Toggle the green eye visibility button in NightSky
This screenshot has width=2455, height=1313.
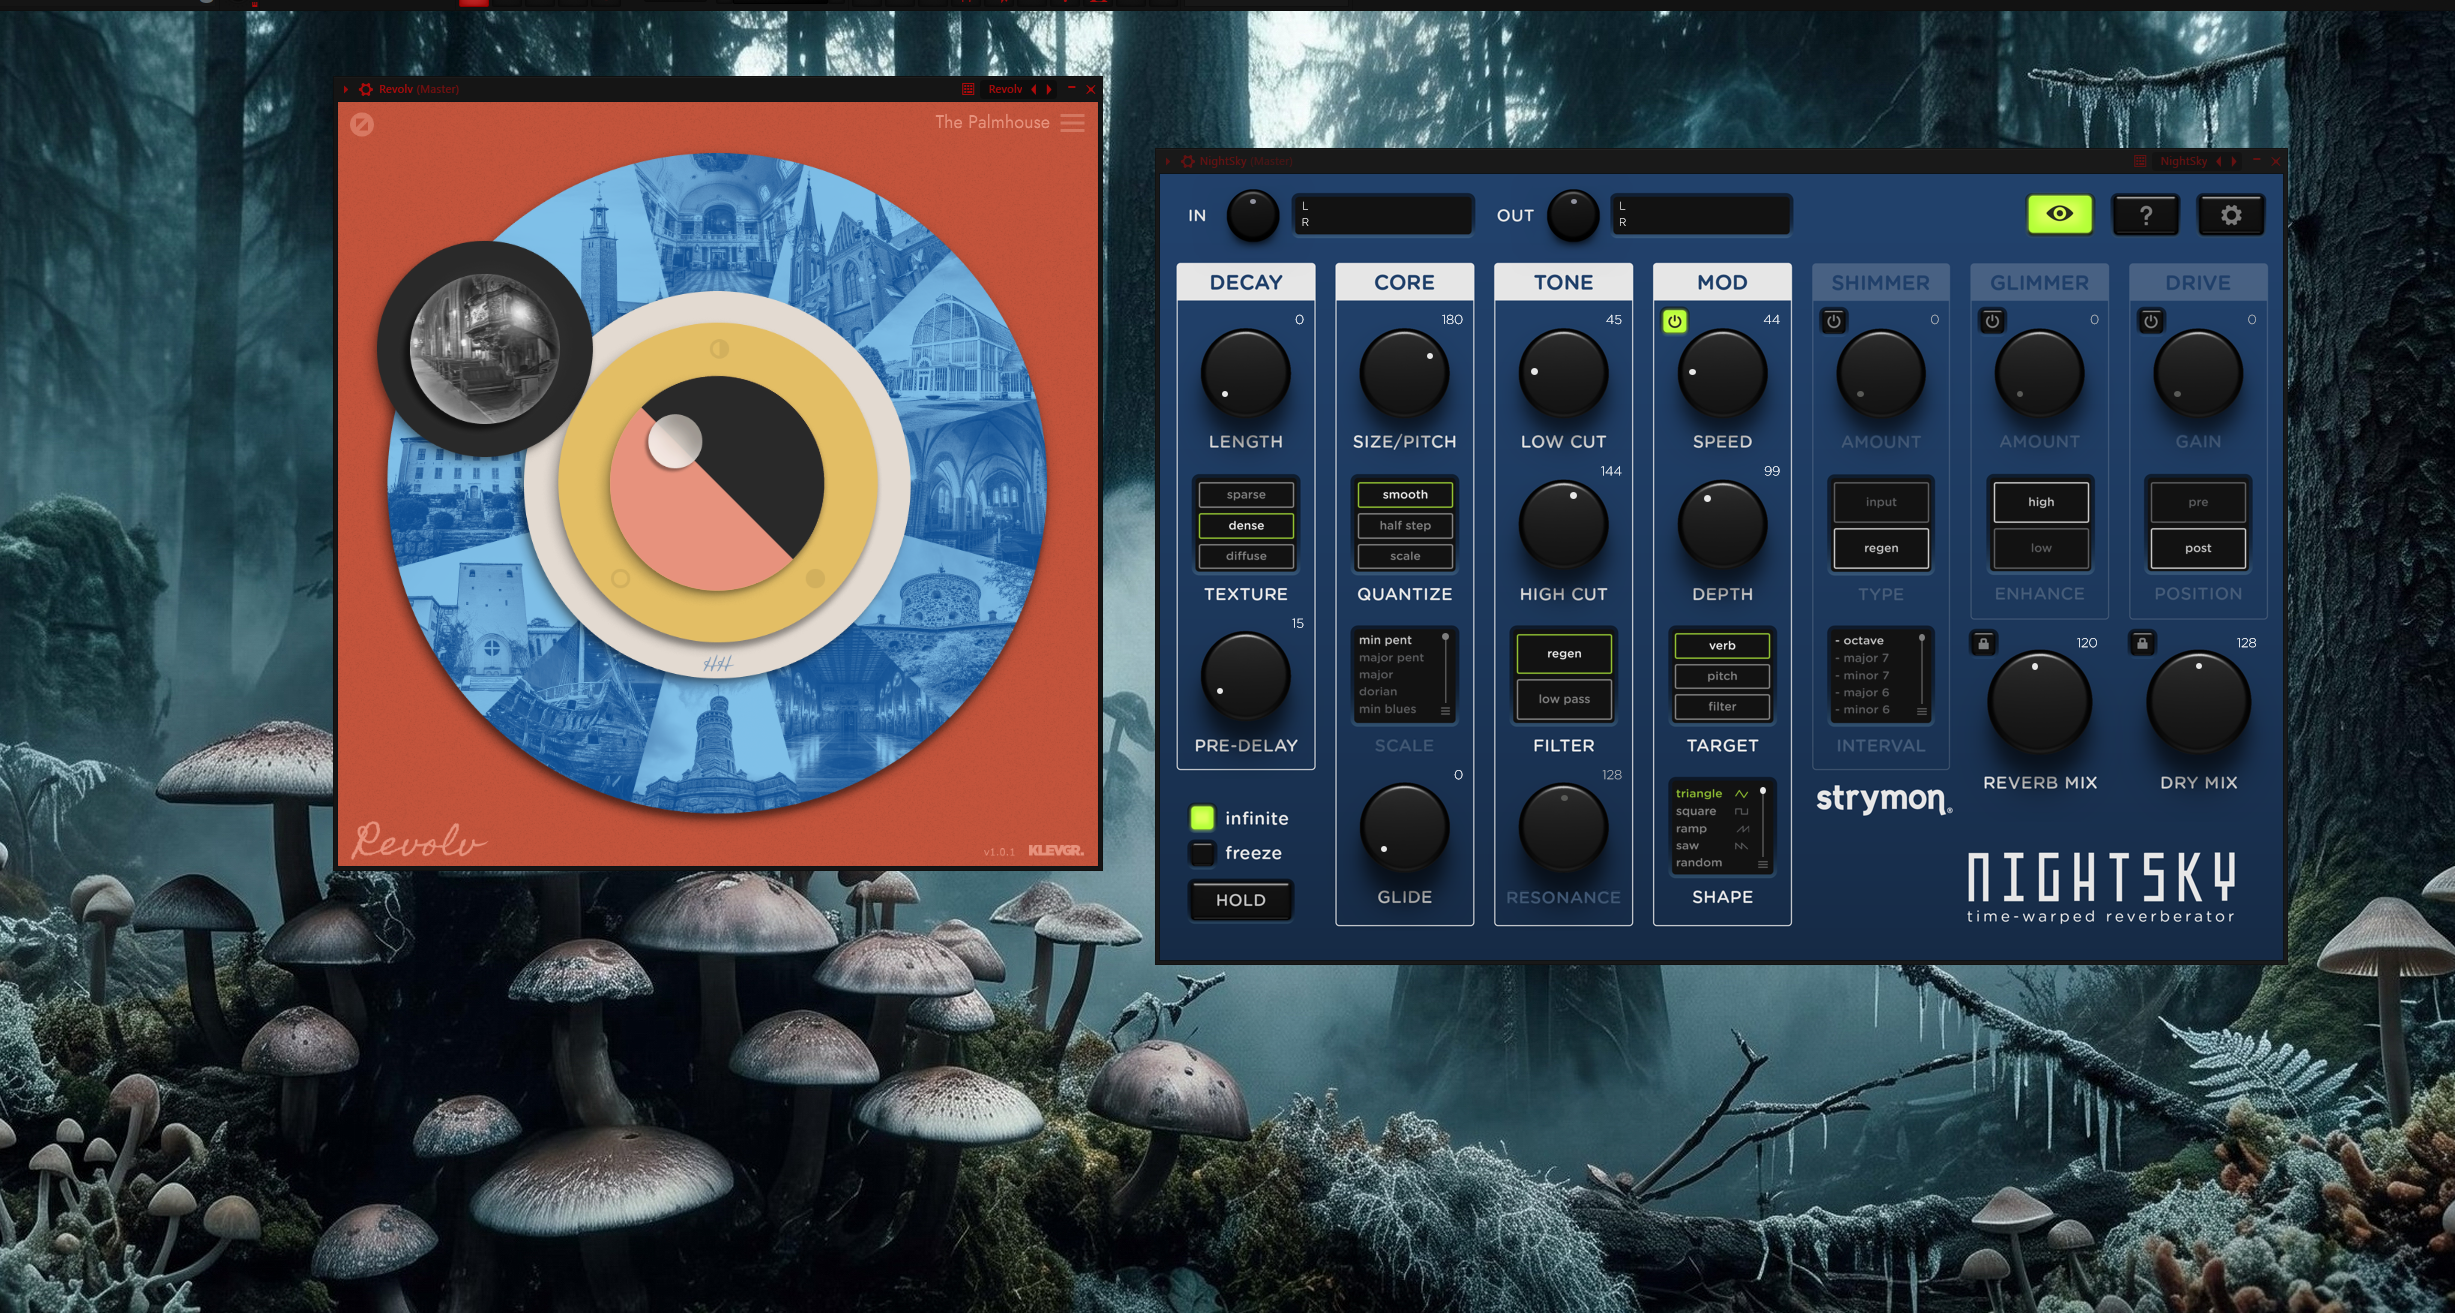pos(2059,214)
